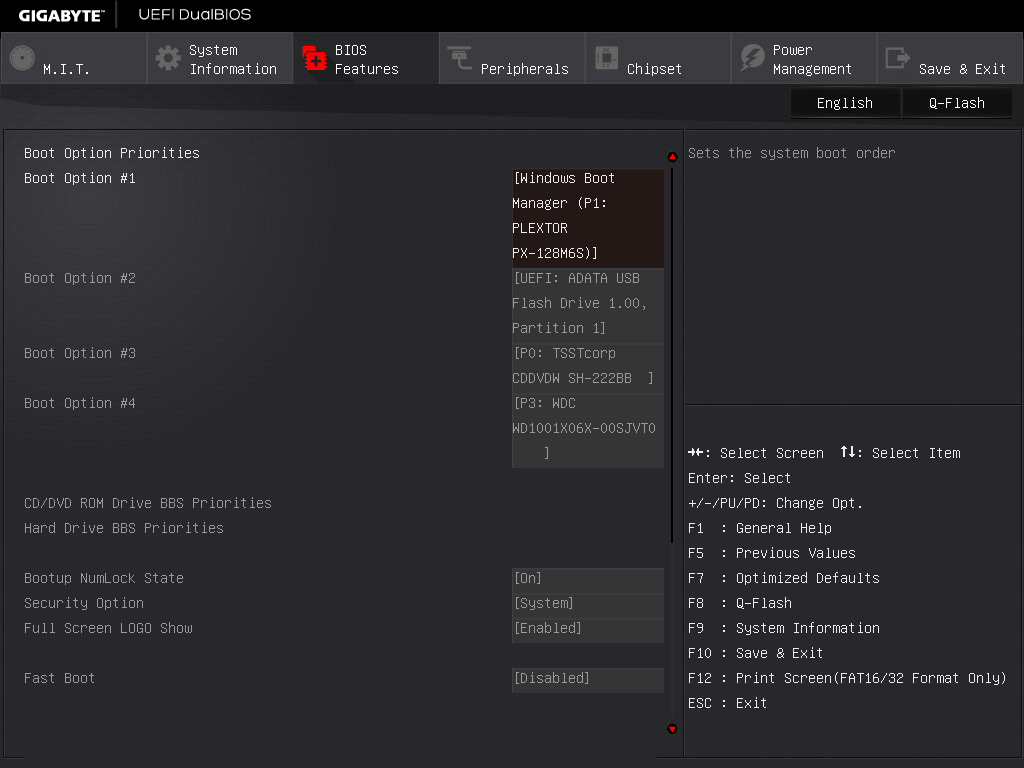Select the Fast Boot label

pos(59,678)
